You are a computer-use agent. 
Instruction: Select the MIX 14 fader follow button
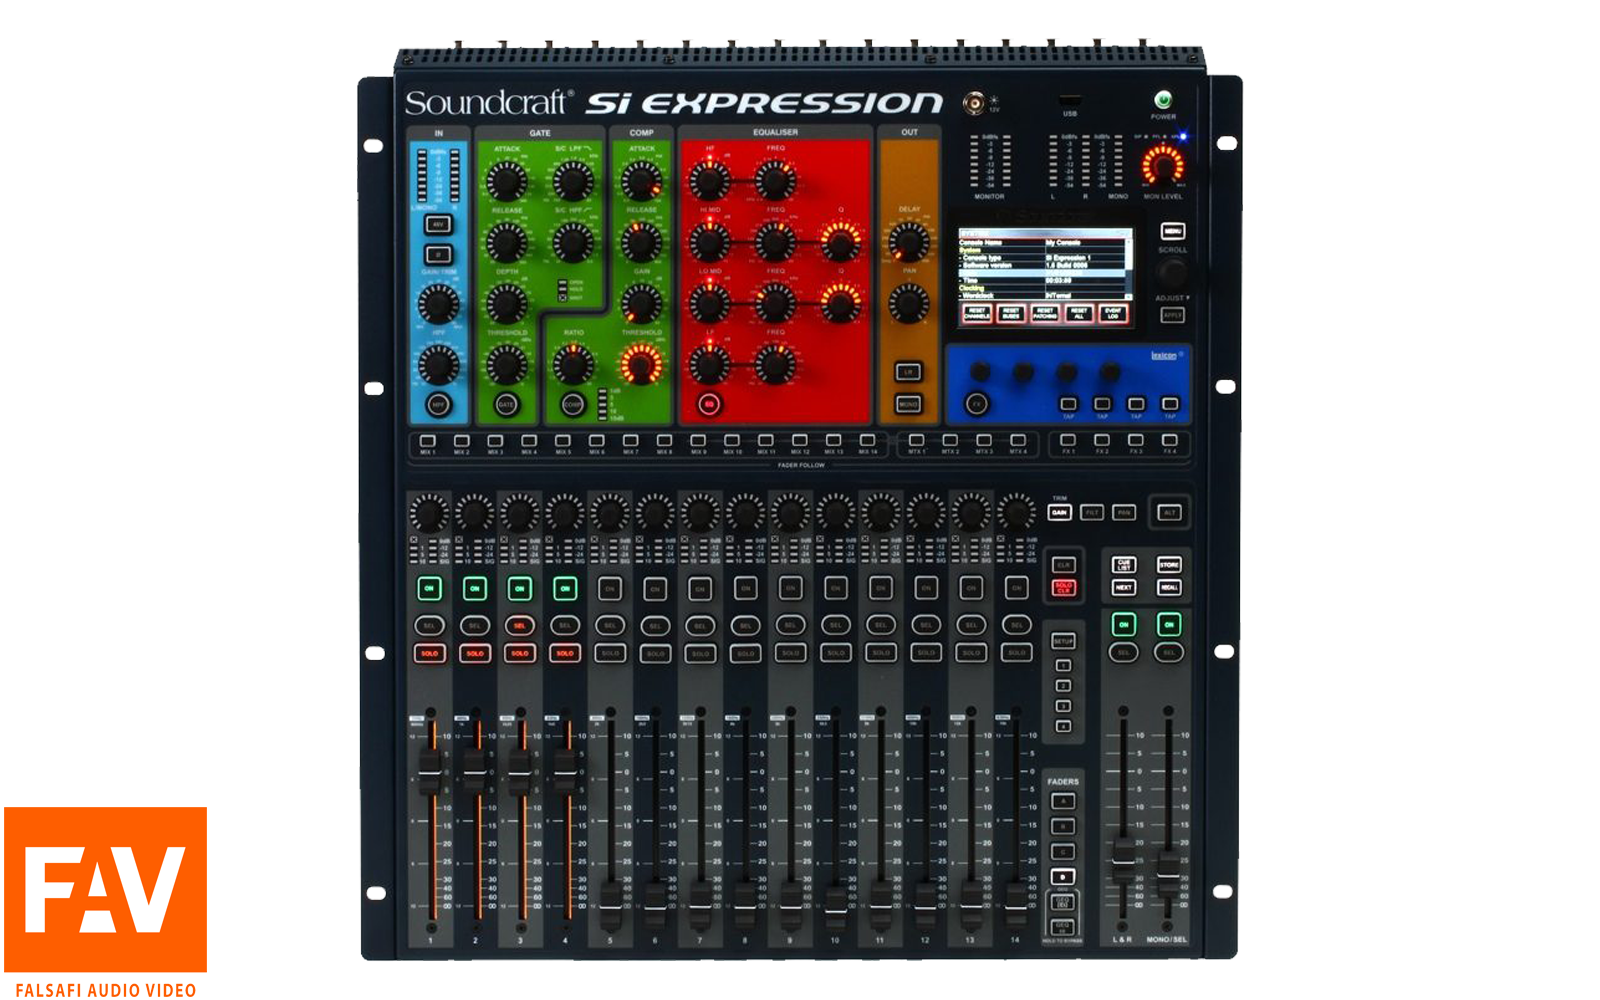click(867, 440)
